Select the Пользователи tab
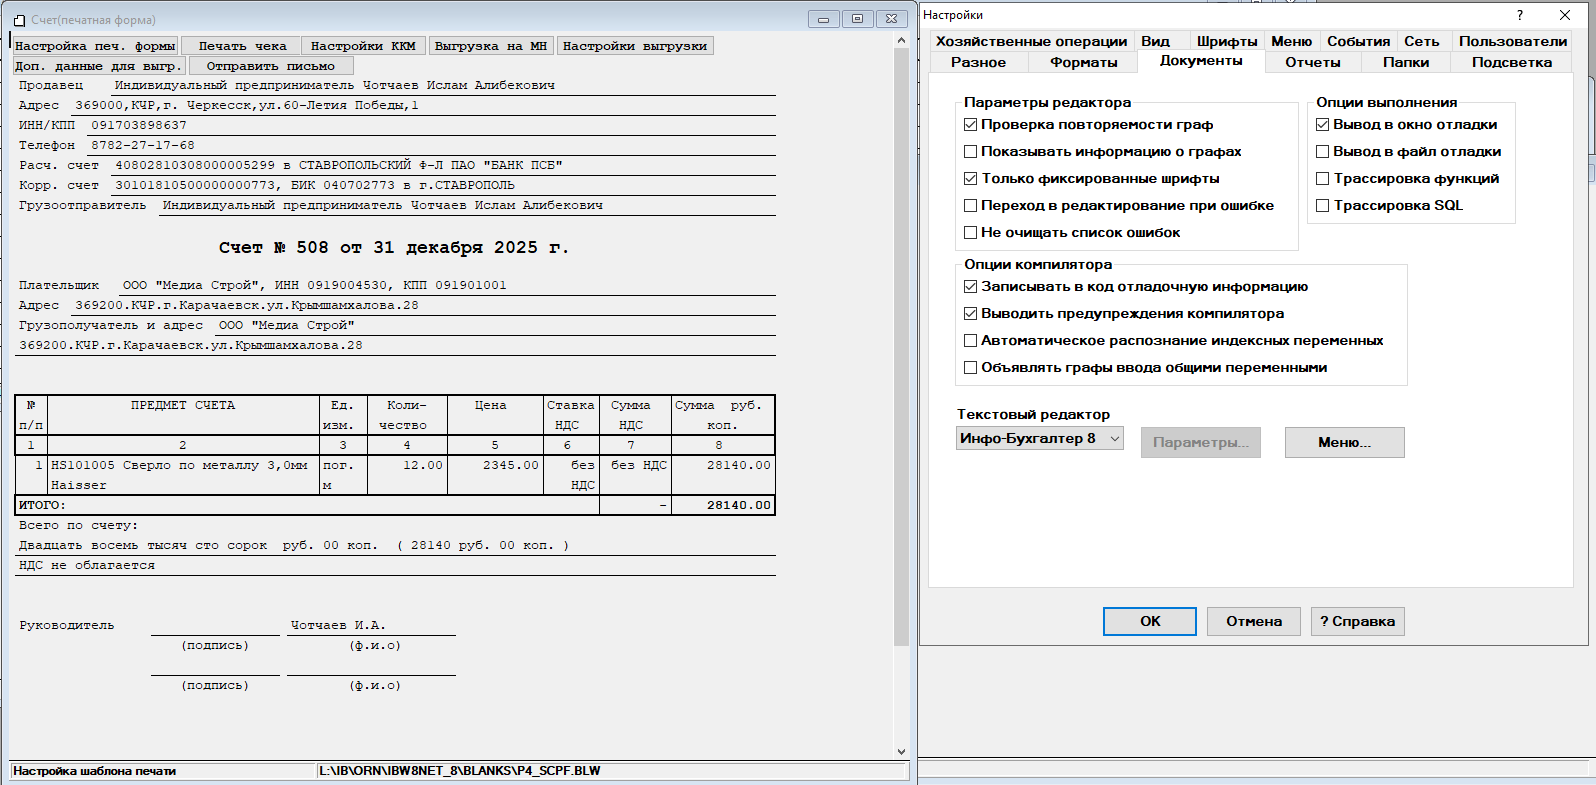Viewport: 1596px width, 785px height. [1512, 41]
